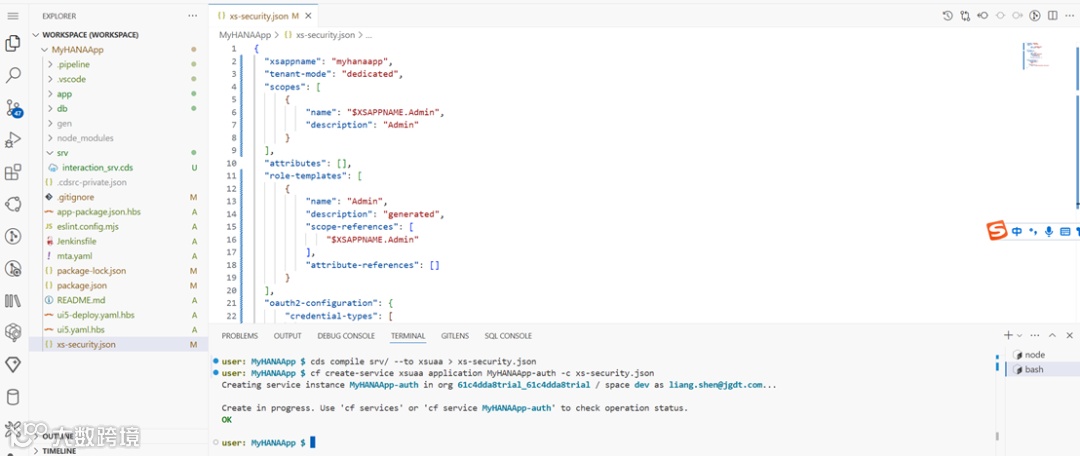The image size is (1080, 456).
Task: Open the Extensions view
Action: [x=12, y=172]
